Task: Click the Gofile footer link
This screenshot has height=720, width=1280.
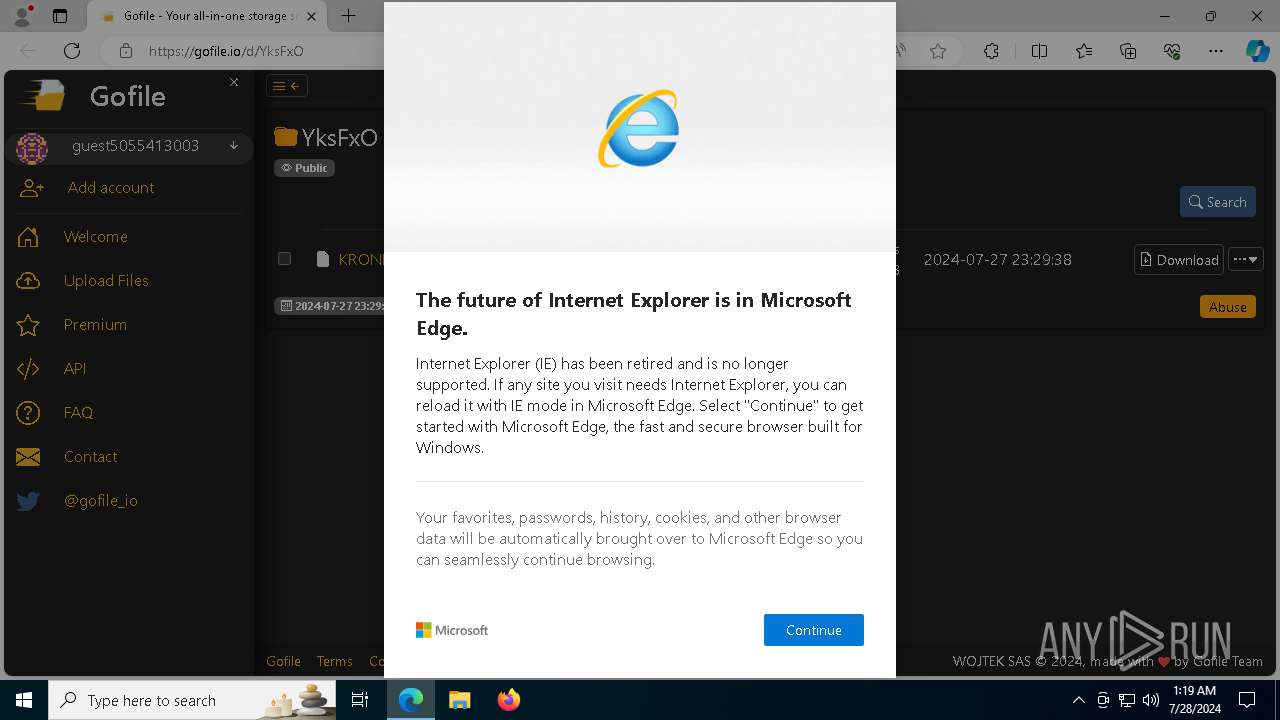Action: tap(283, 661)
